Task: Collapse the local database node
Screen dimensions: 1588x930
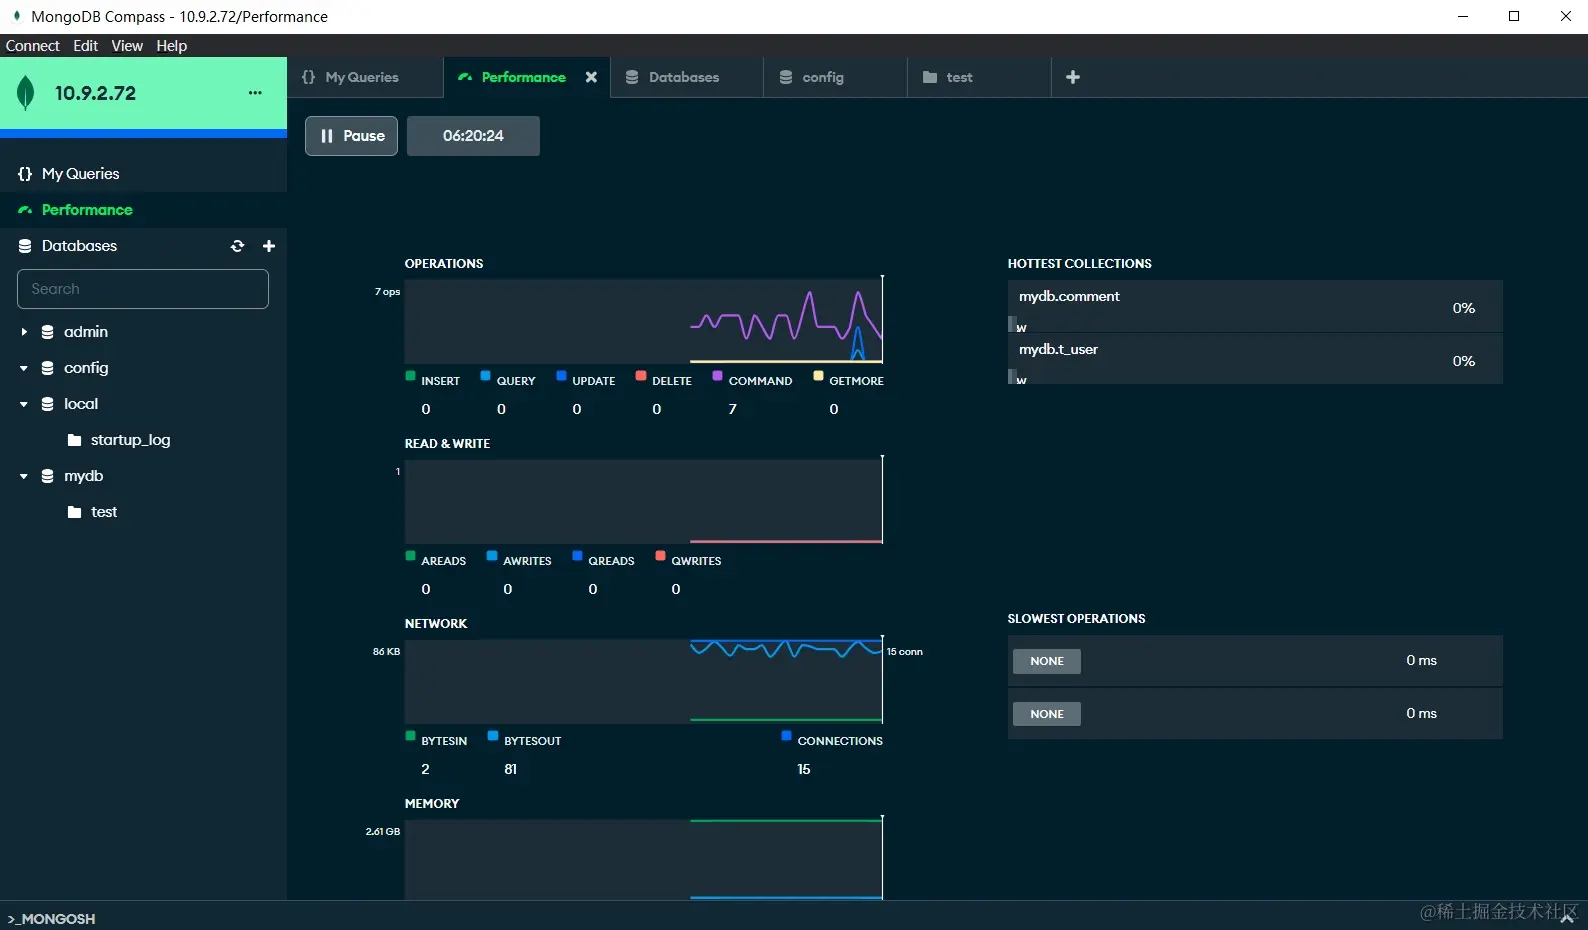Action: [x=24, y=404]
